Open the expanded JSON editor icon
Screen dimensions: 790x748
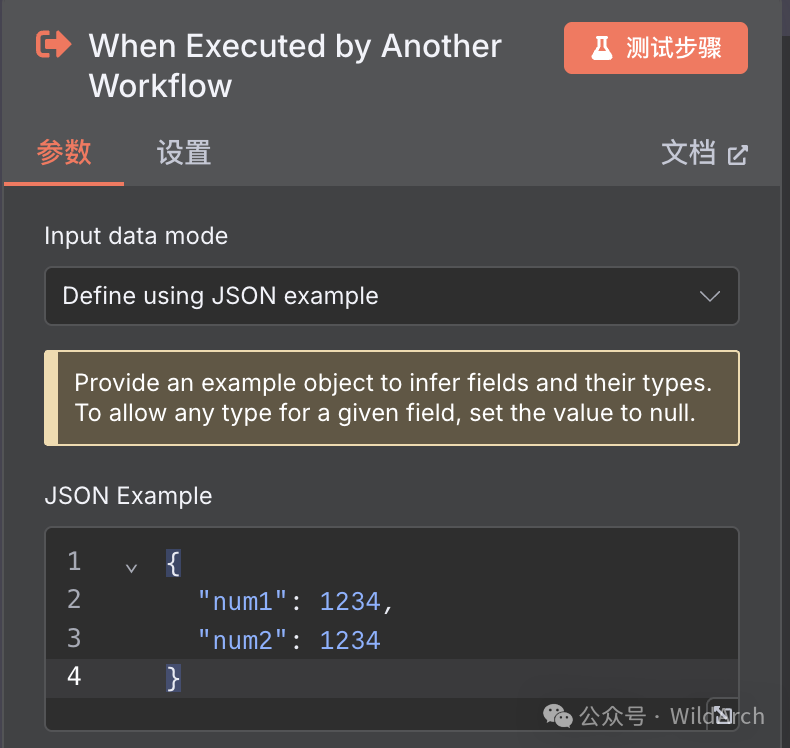pyautogui.click(x=722, y=712)
